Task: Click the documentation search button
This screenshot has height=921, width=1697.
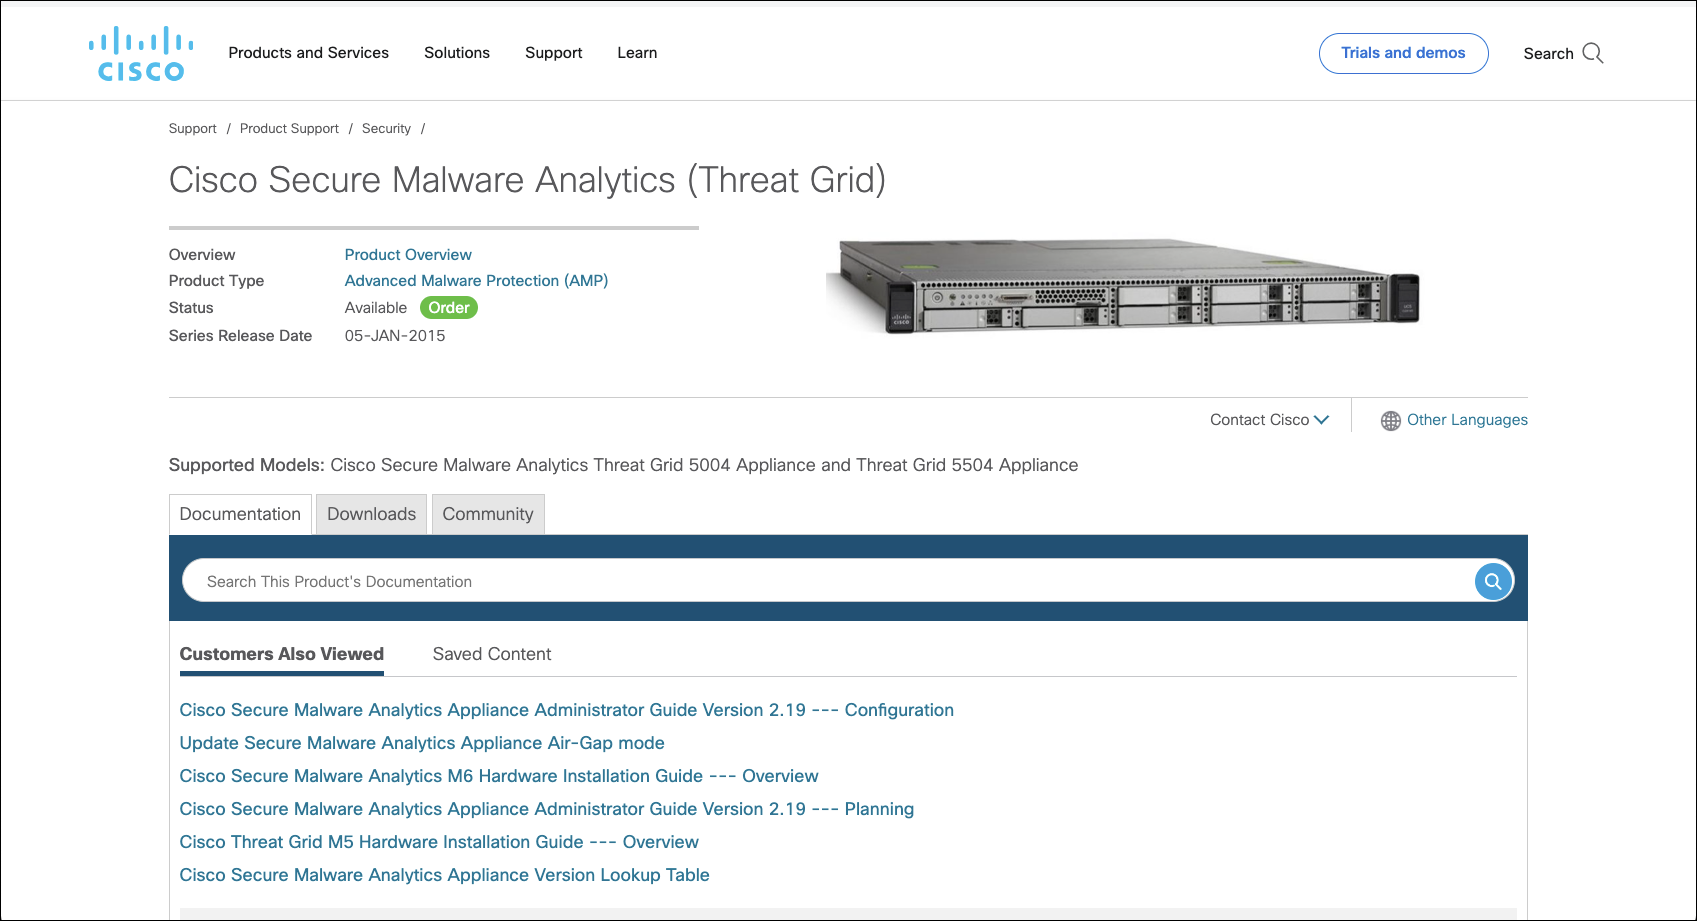Action: pyautogui.click(x=1492, y=581)
